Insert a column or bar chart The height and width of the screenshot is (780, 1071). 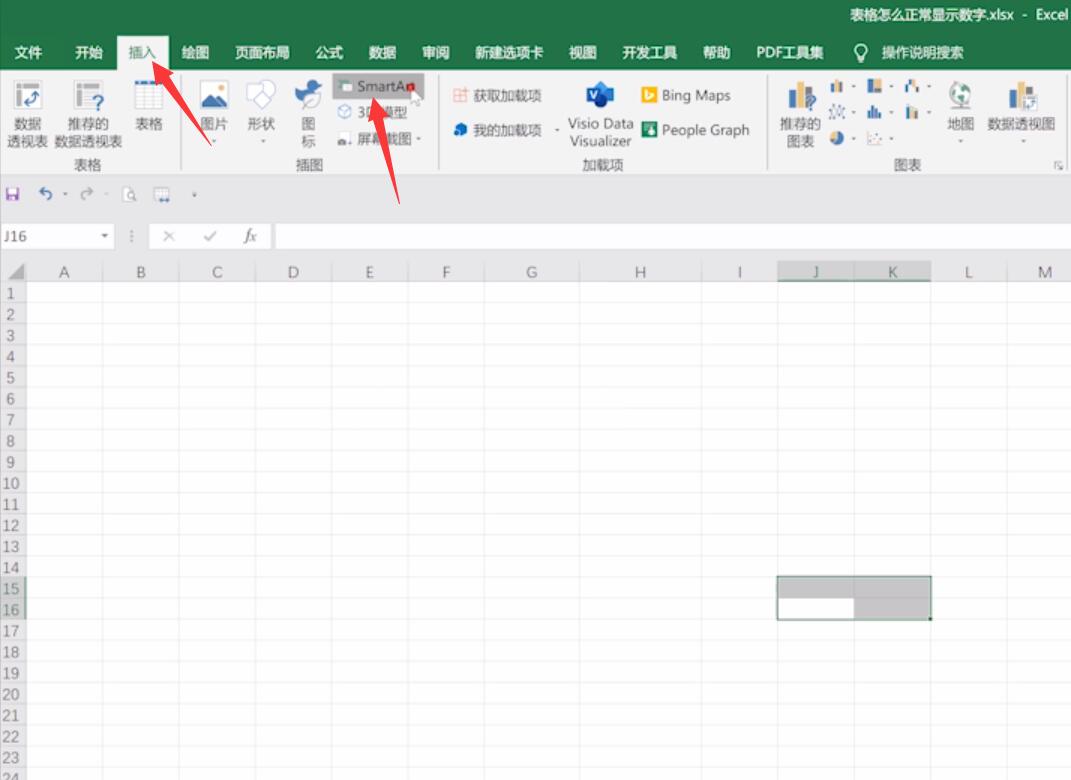pos(837,86)
